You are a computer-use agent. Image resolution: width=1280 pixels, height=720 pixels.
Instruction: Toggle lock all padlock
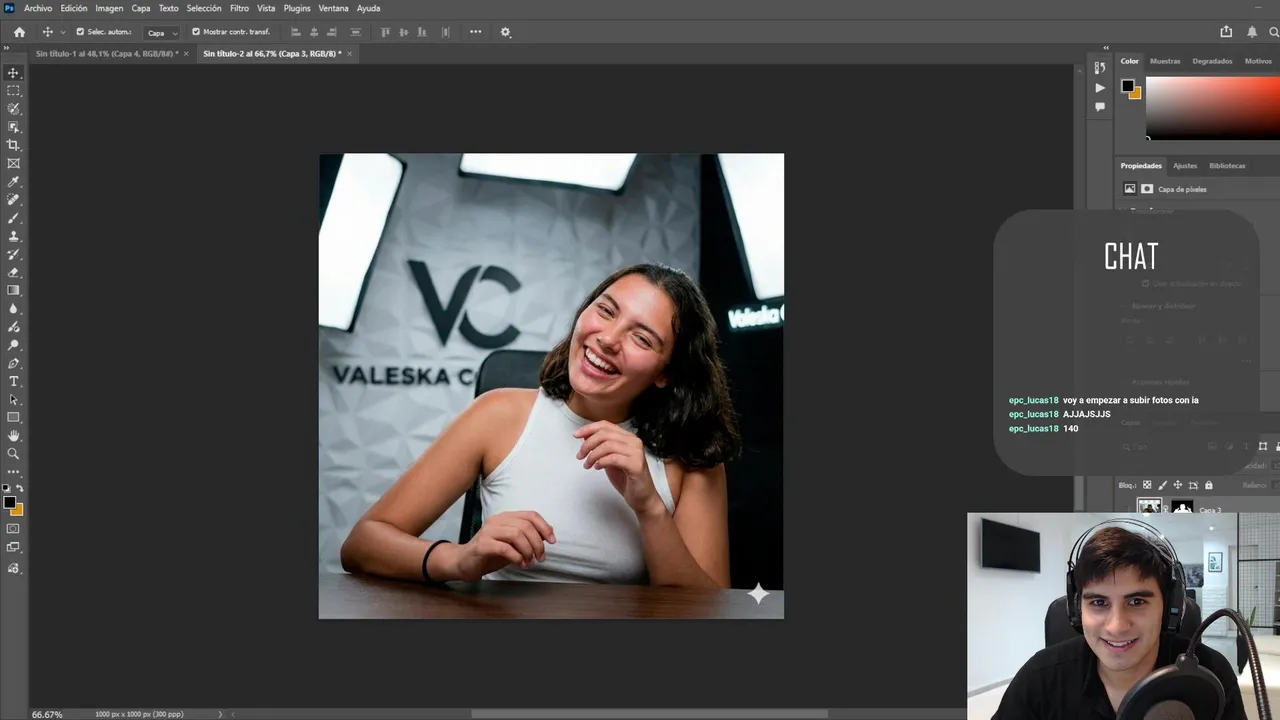click(1208, 485)
